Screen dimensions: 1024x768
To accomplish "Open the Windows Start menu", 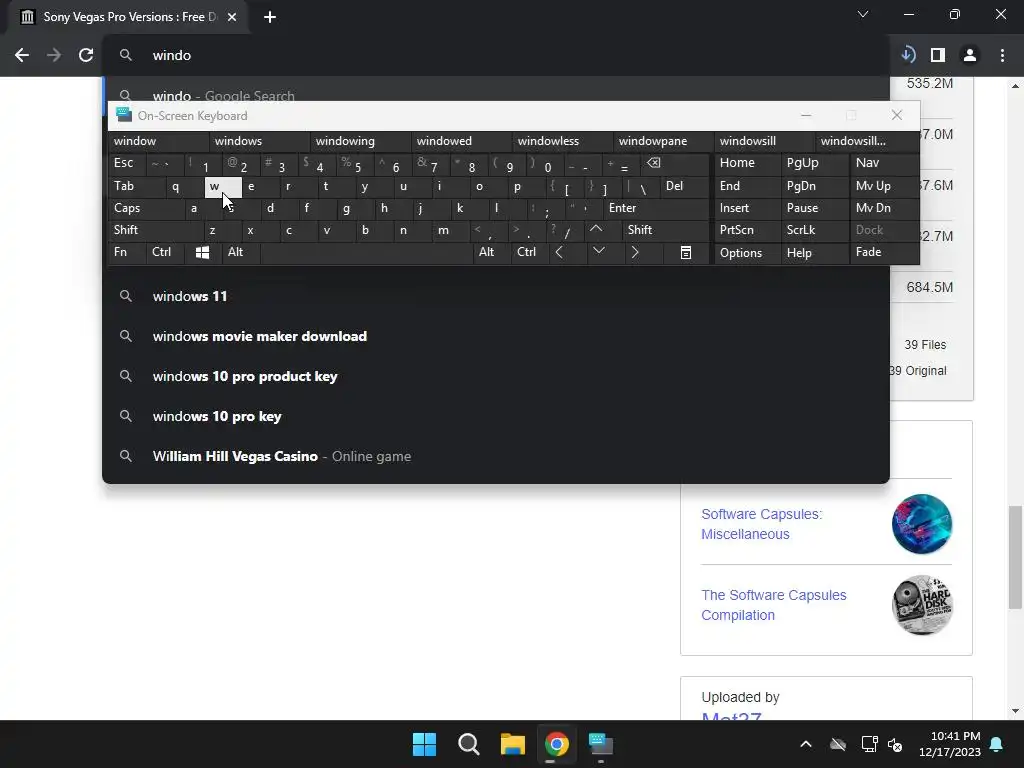I will click(x=424, y=744).
